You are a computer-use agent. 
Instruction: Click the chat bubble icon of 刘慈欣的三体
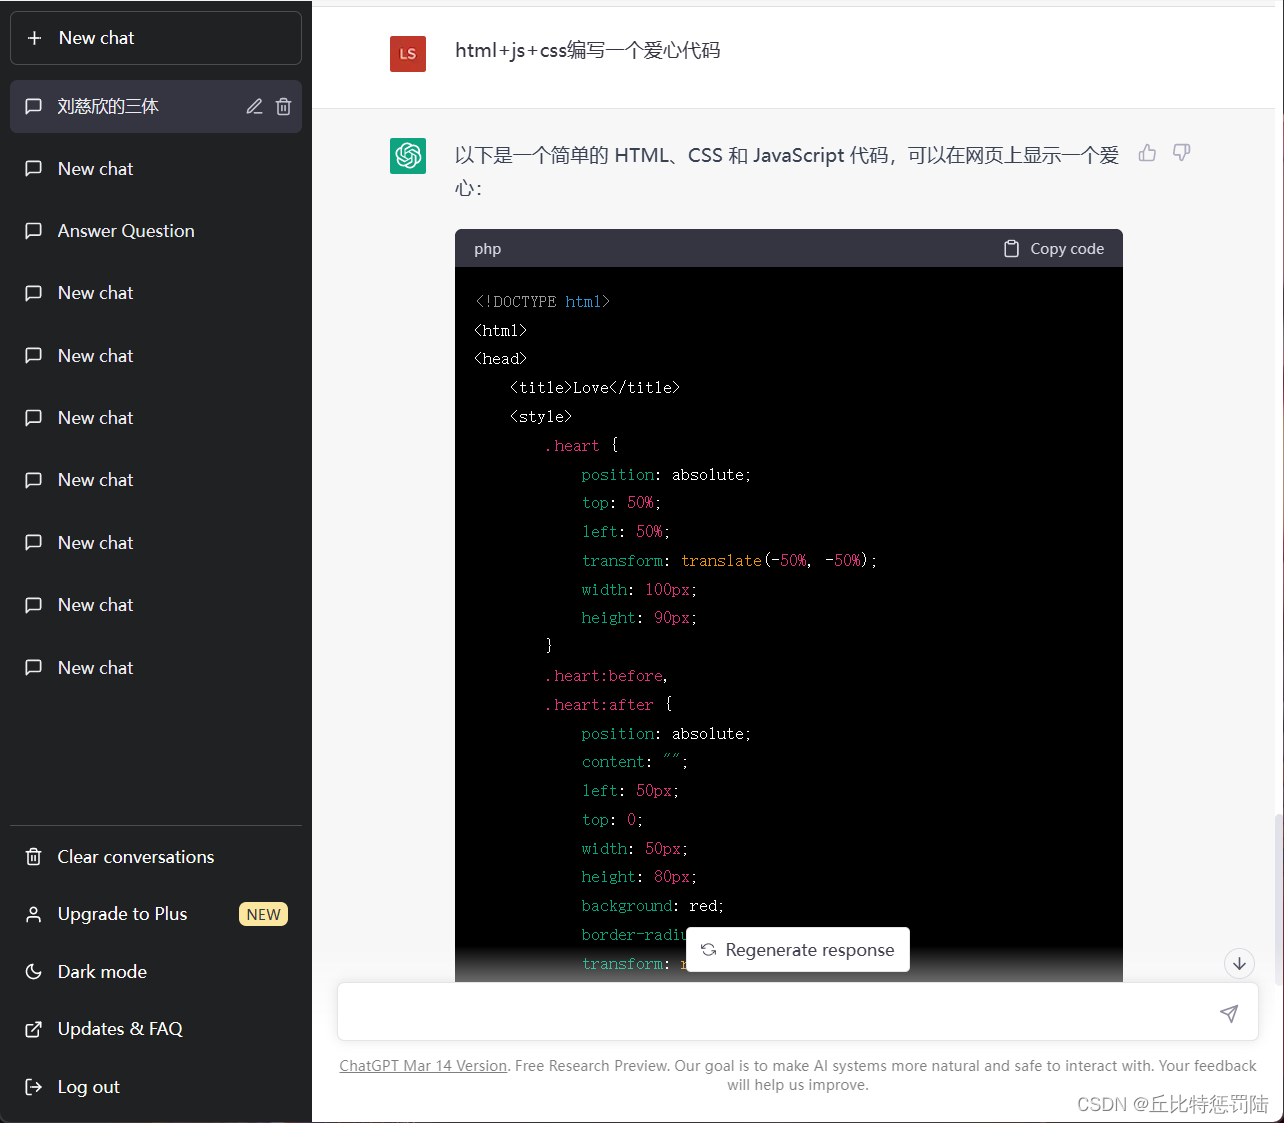pos(33,106)
